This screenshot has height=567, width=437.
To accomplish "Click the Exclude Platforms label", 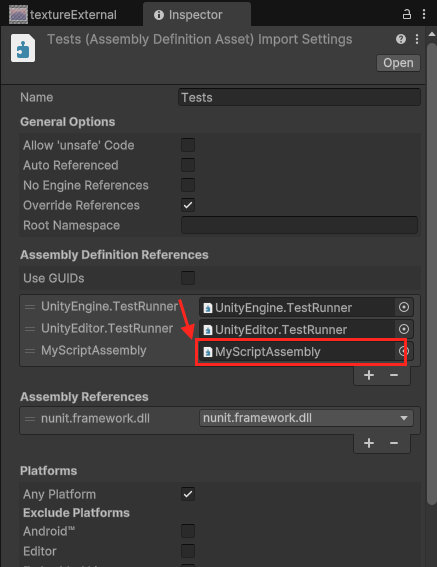I will click(76, 513).
